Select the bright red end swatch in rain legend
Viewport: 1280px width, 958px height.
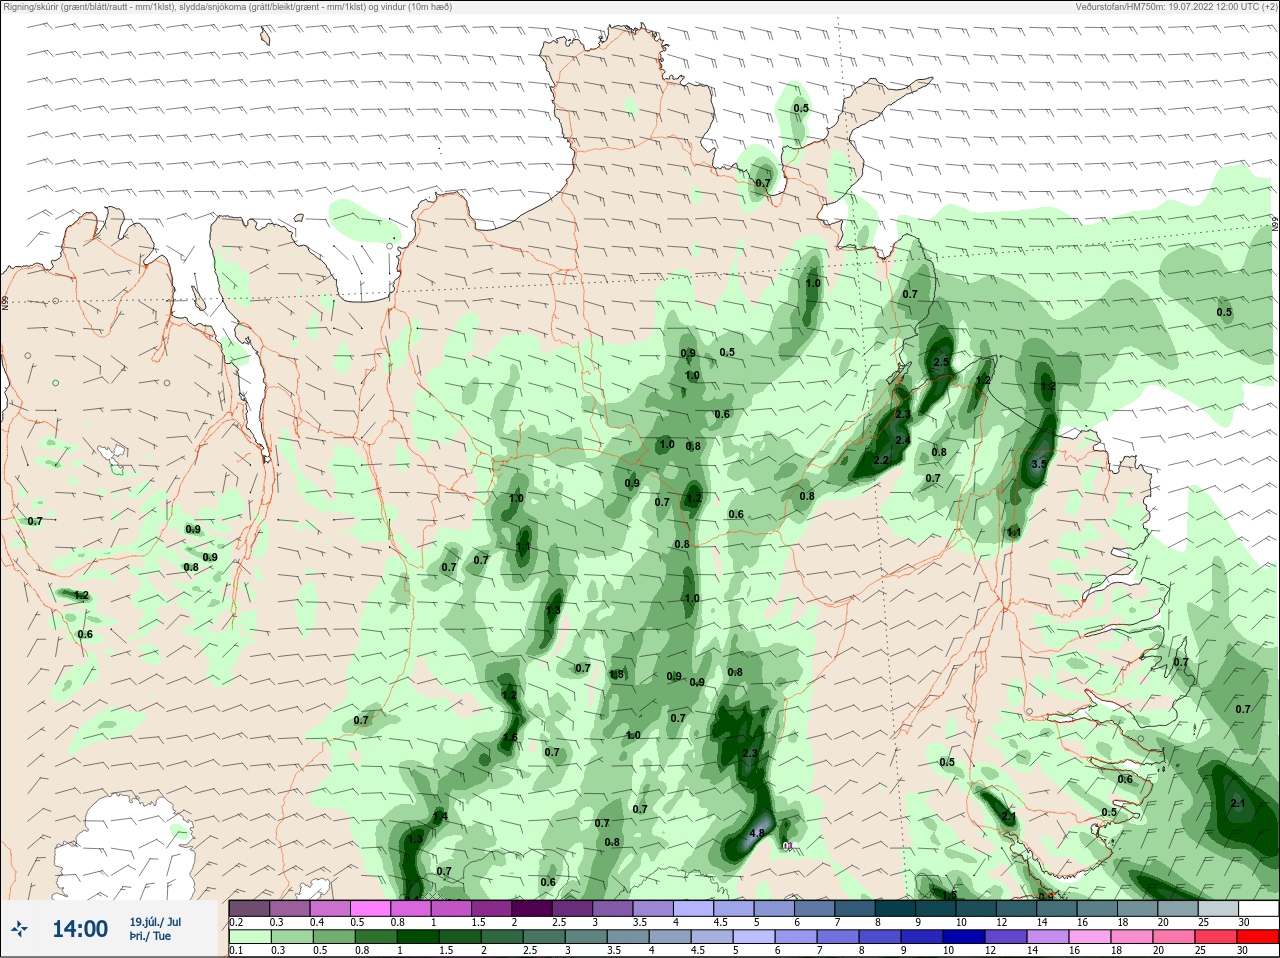1258,937
